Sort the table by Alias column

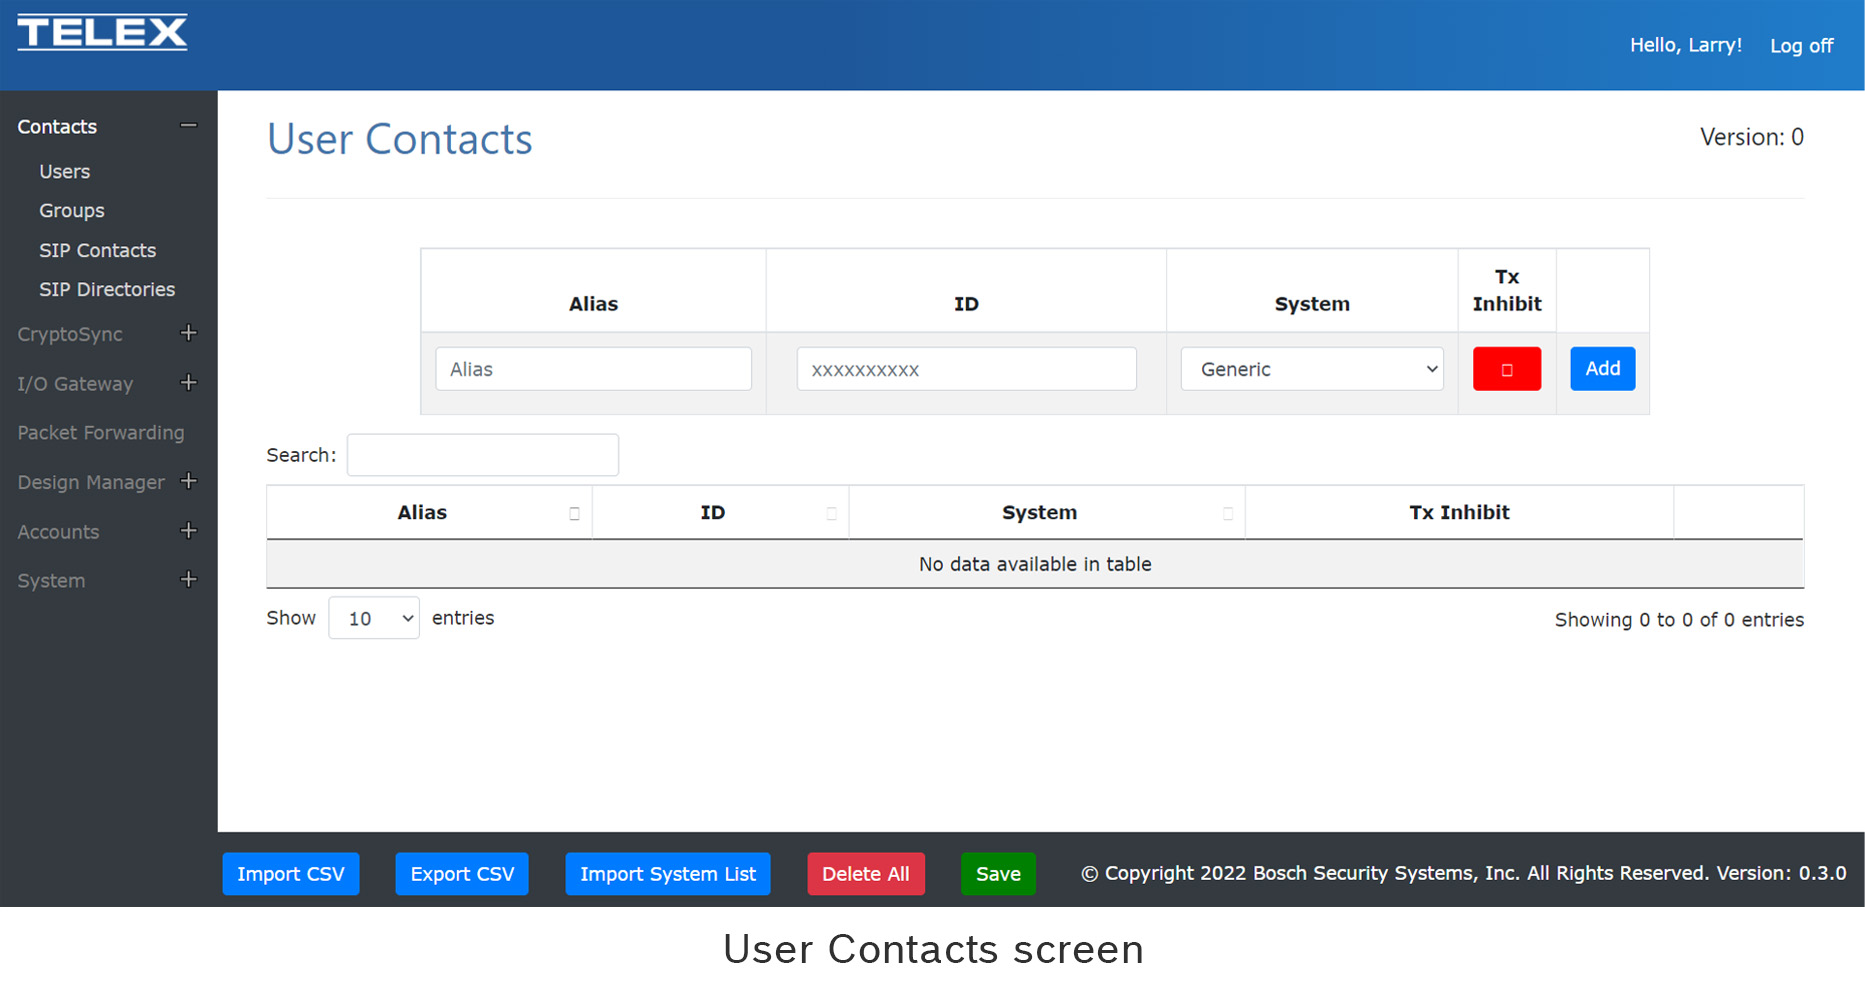click(430, 512)
